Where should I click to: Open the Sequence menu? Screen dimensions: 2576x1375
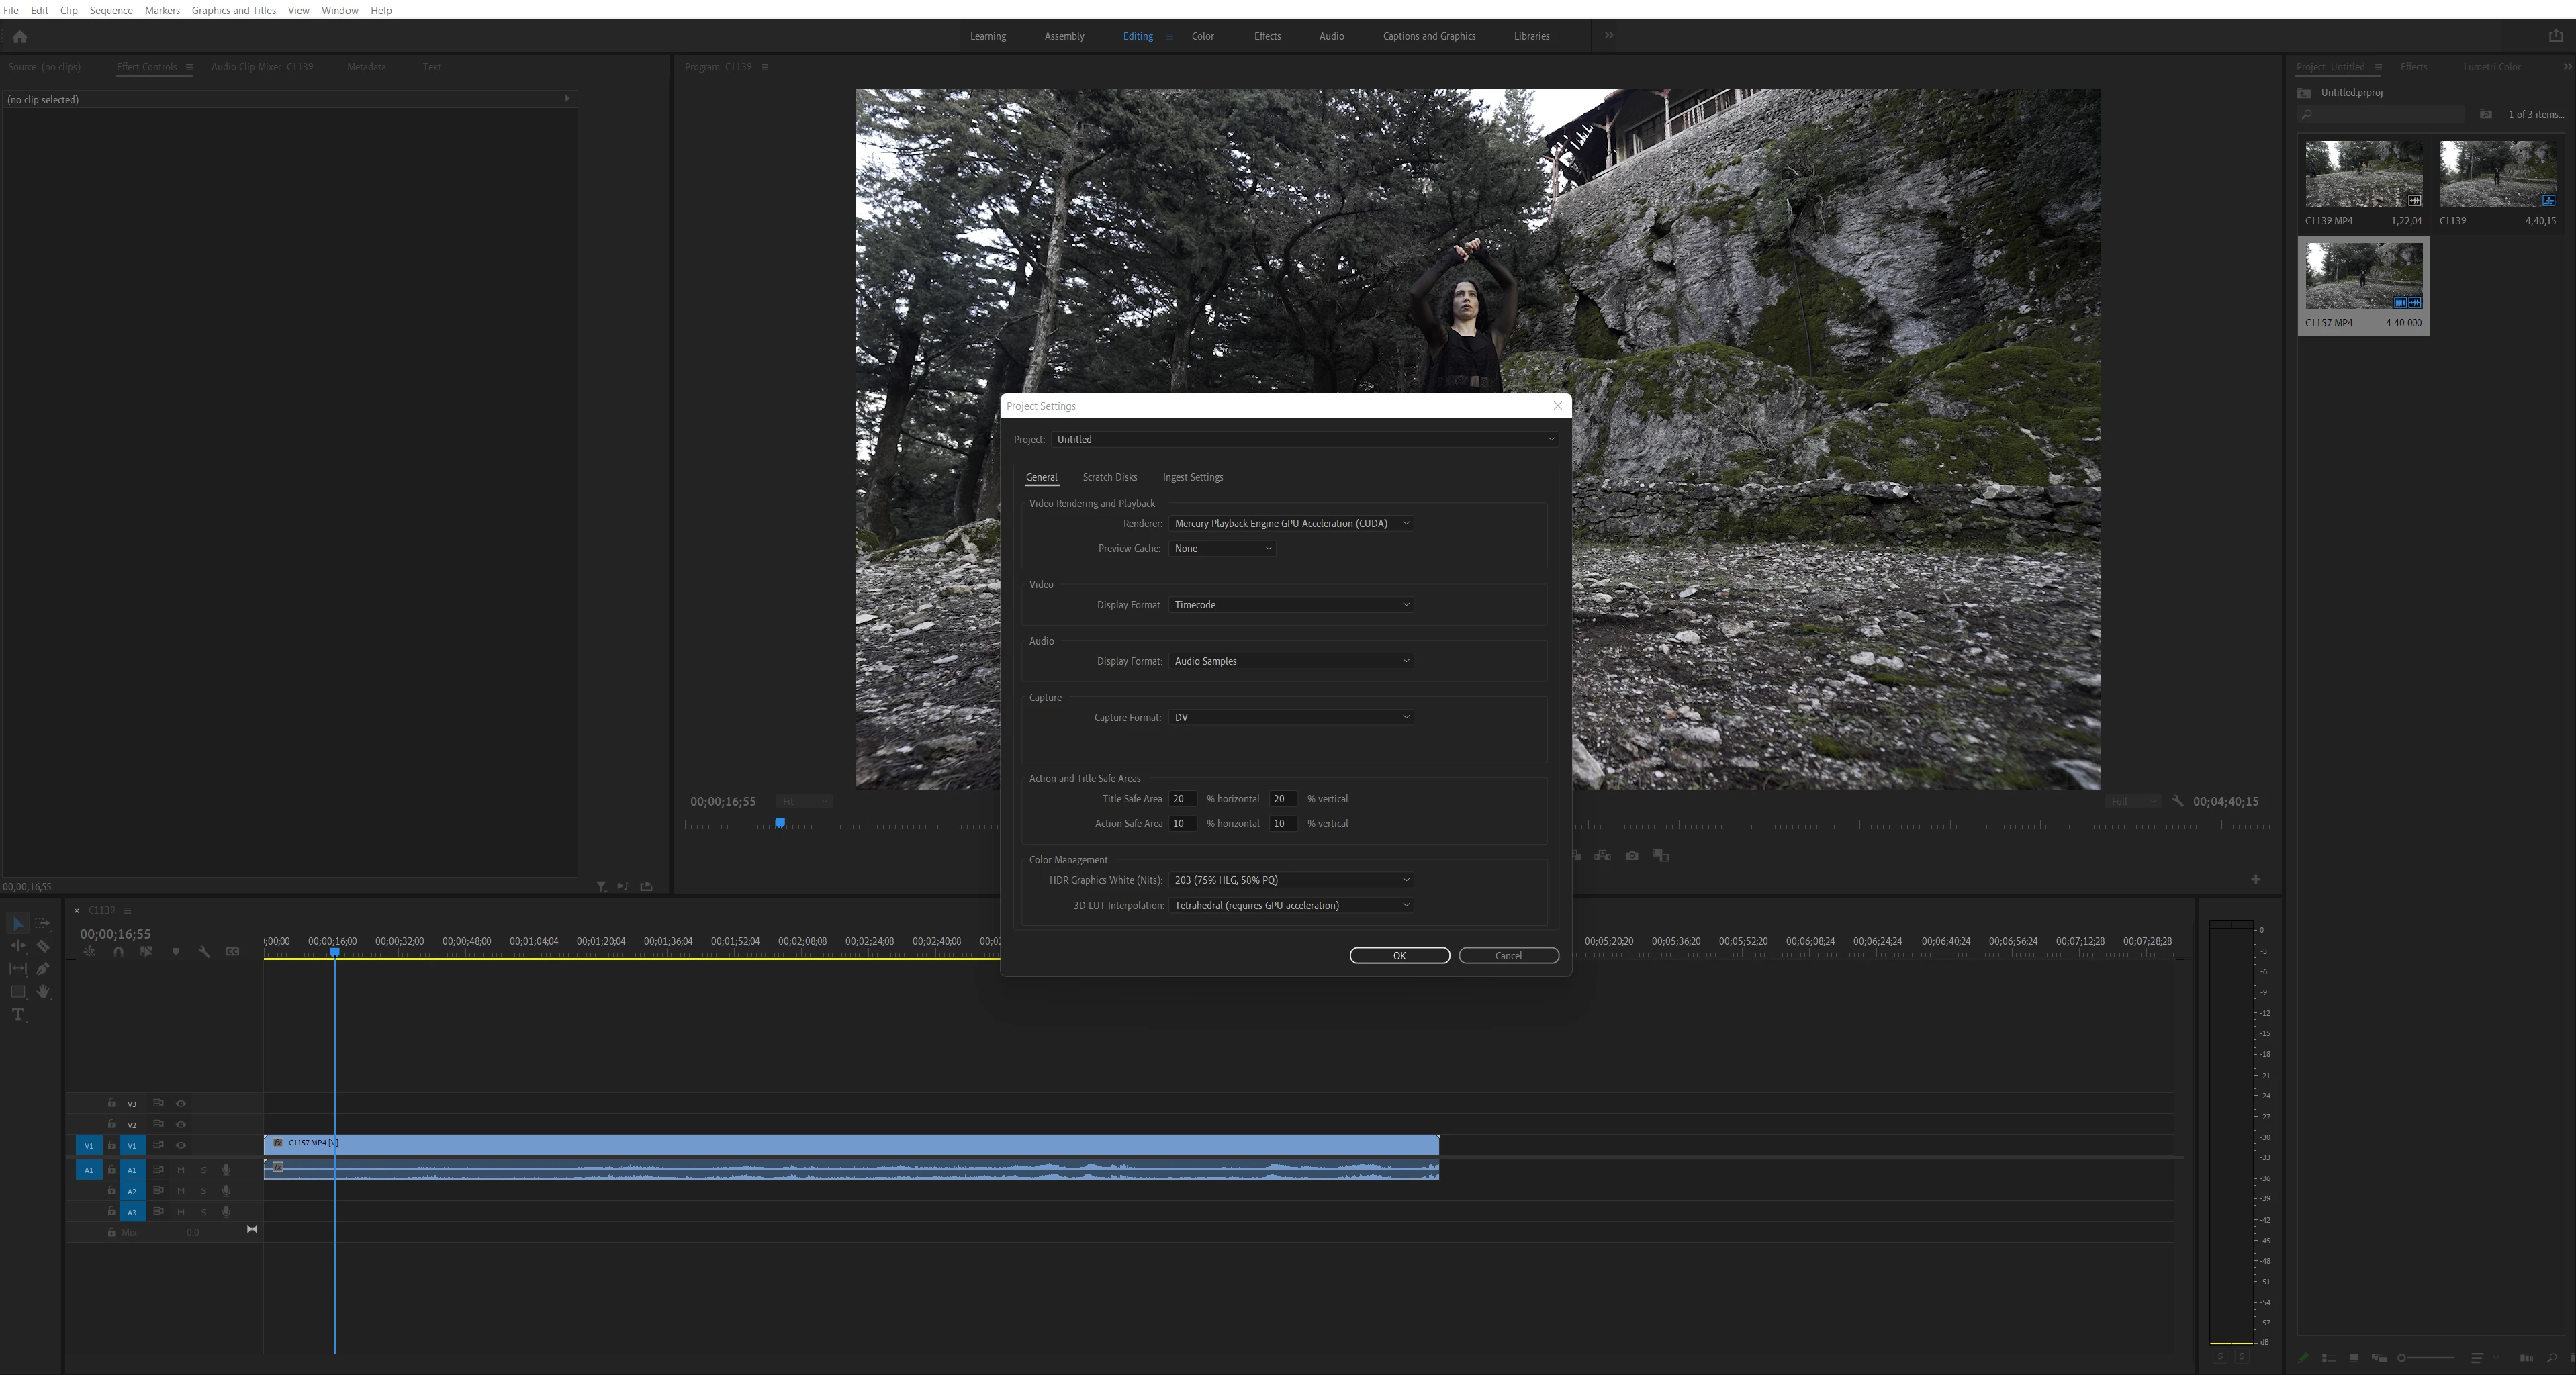111,10
